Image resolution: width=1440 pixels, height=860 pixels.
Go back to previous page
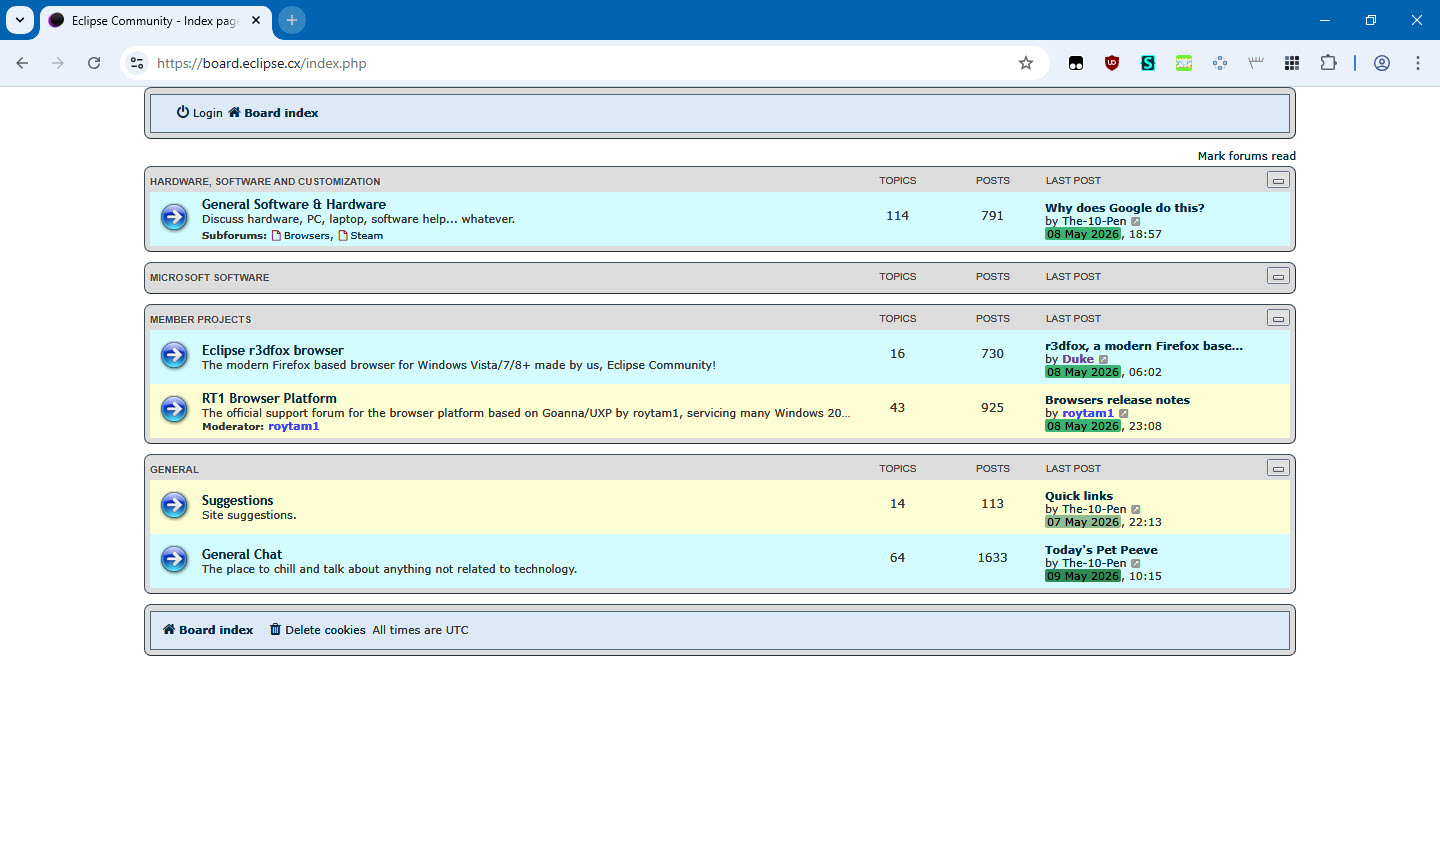[x=22, y=63]
